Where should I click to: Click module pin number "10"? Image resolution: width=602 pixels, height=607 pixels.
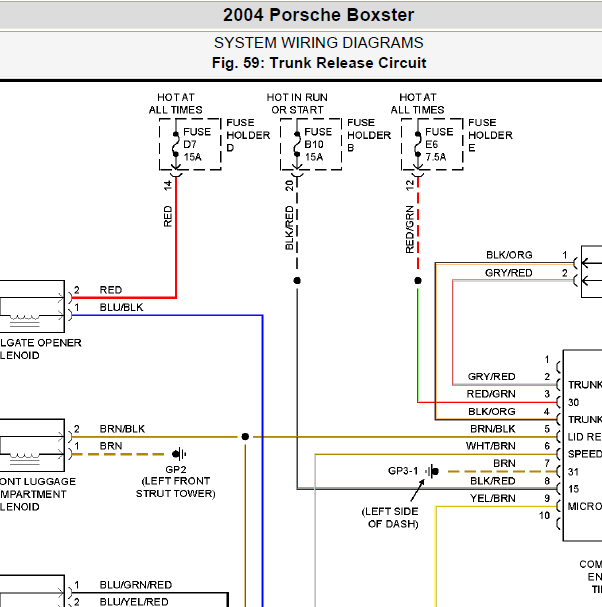(x=544, y=516)
